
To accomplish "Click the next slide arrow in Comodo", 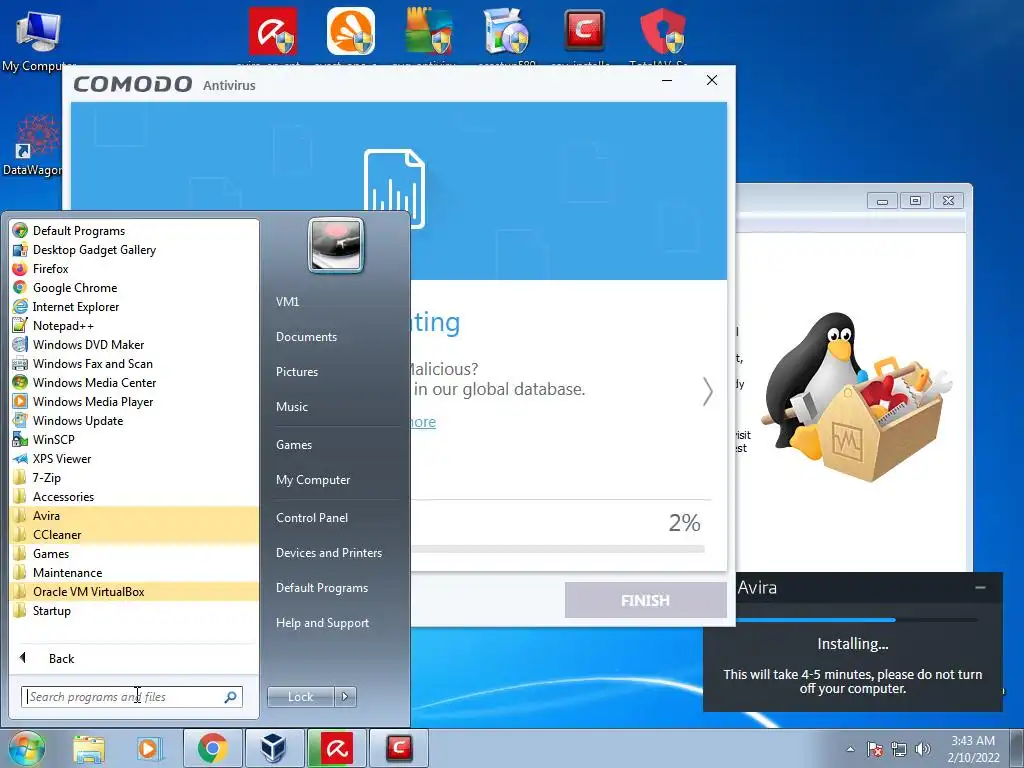I will tap(707, 392).
